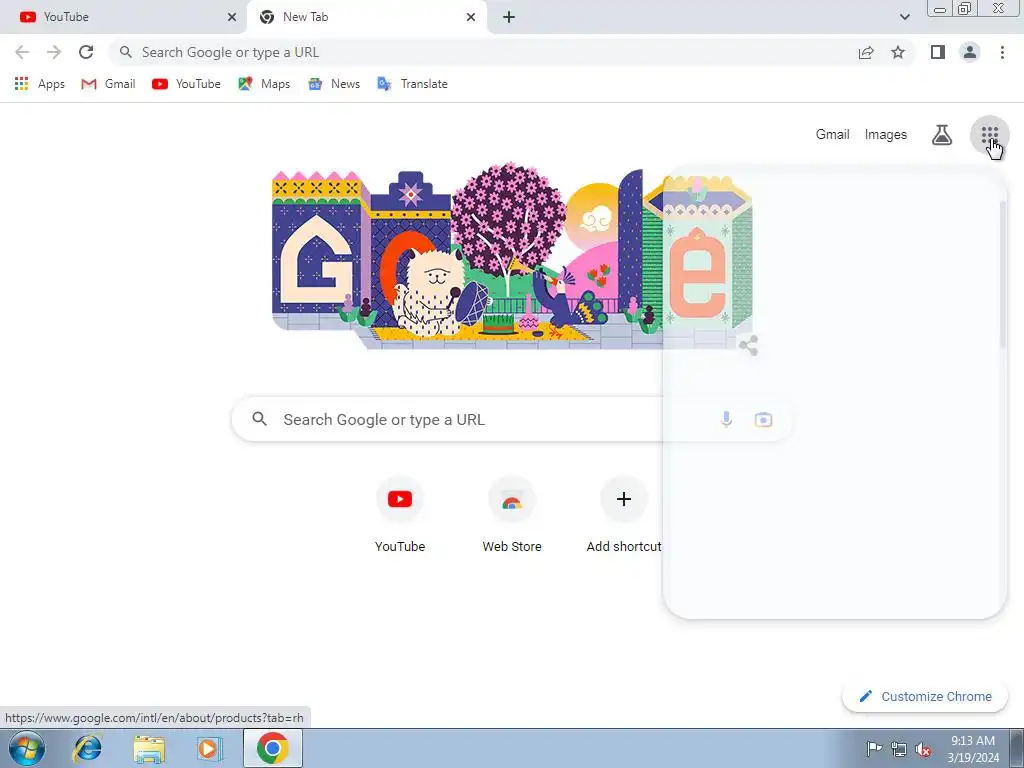Go forward to next page
This screenshot has width=1024, height=768.
54,52
